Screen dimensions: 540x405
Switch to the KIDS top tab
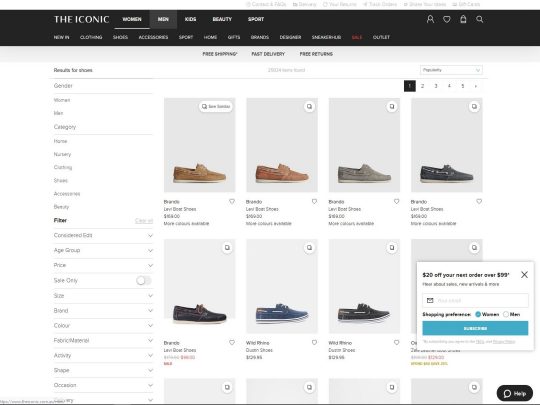(190, 19)
